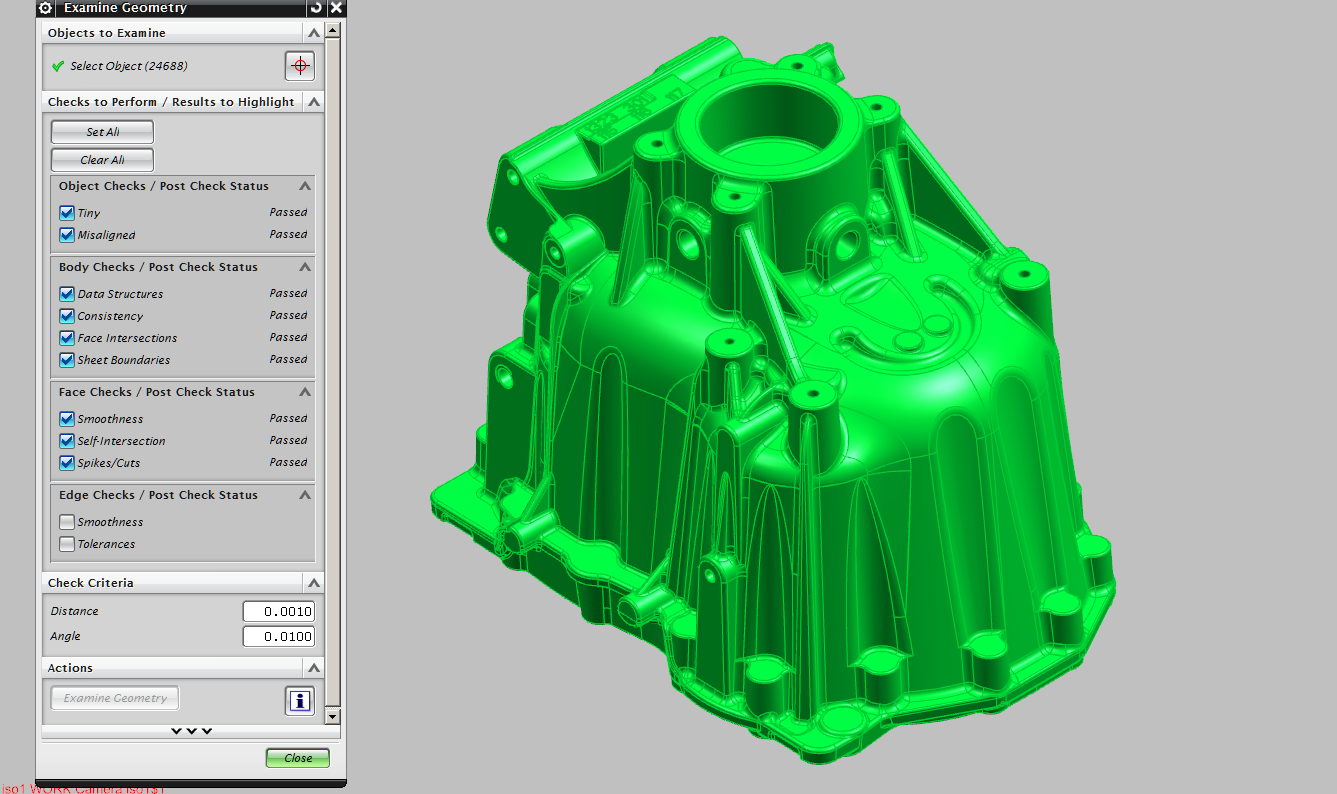Collapse the Body Checks group

(305, 267)
